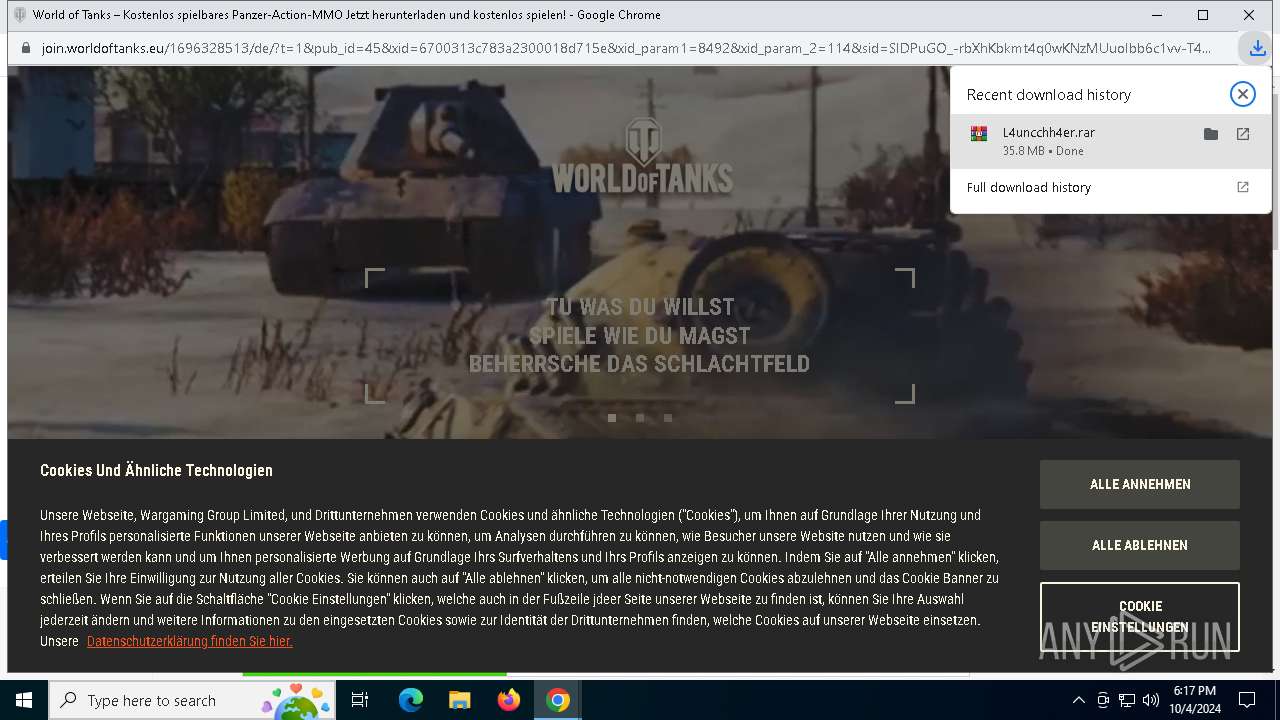Reject cookies with Alle Ablehnen
This screenshot has height=720, width=1280.
pyautogui.click(x=1140, y=545)
